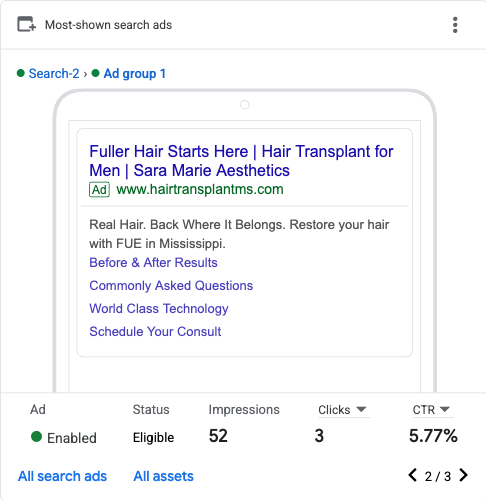Open the Clicks metric dropdown
Screen dimensions: 486x500
click(344, 410)
